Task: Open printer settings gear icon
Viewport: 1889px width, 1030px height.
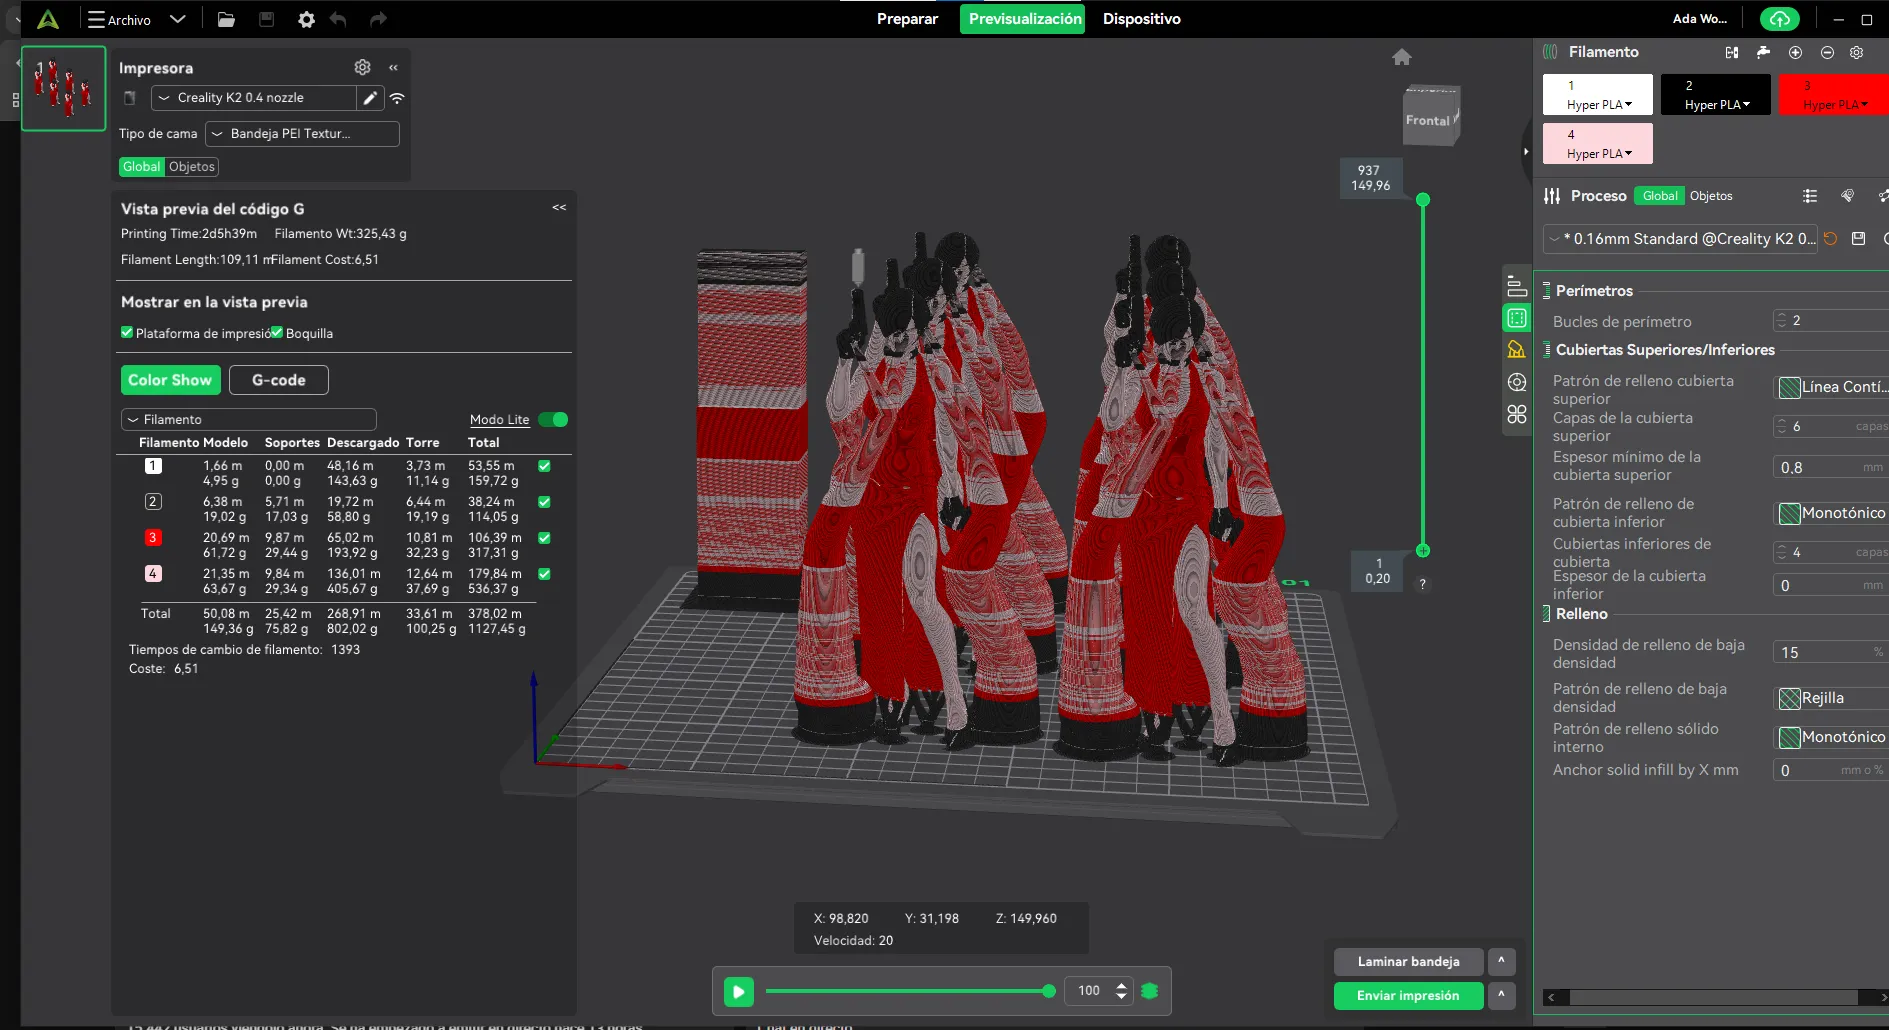Action: (362, 67)
